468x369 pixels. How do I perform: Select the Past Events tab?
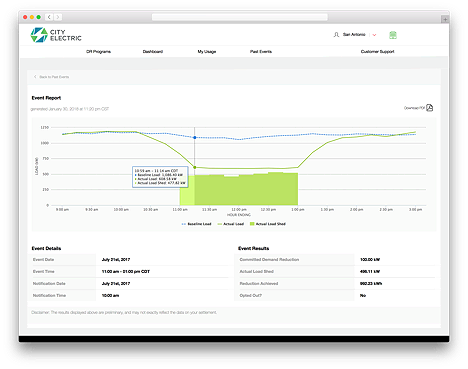coord(261,52)
